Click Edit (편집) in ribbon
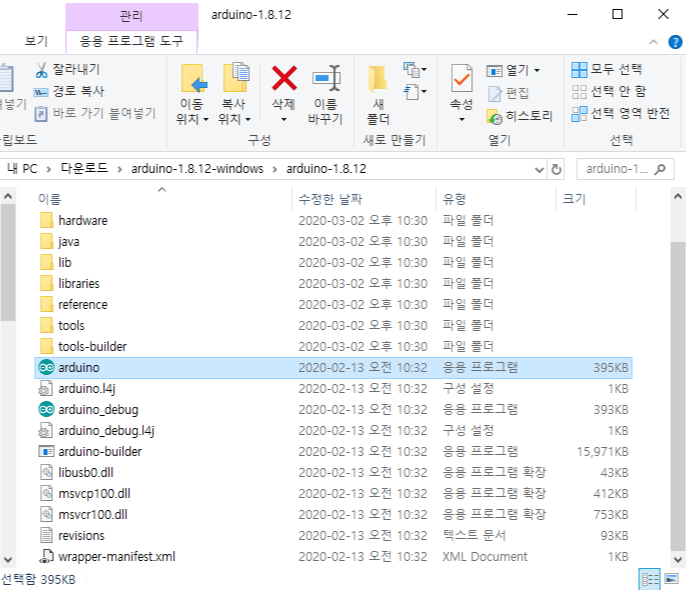The image size is (686, 590). point(508,93)
